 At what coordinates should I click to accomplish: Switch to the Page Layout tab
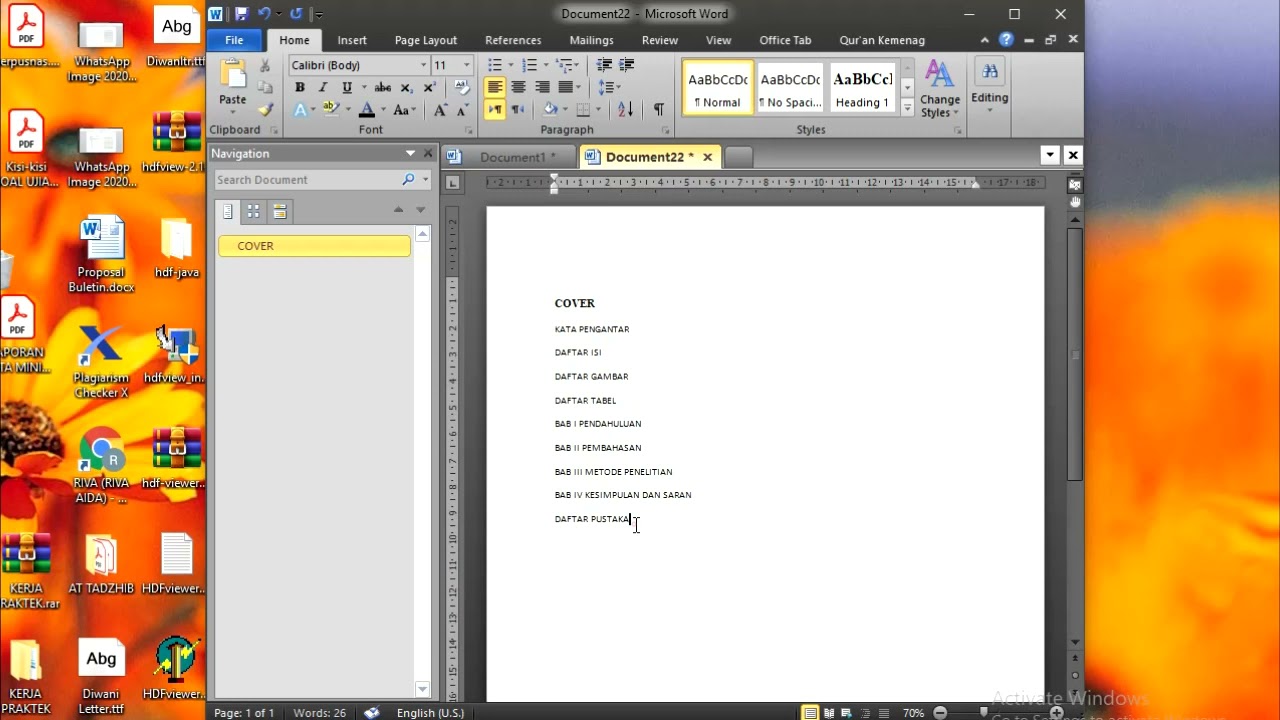(426, 40)
